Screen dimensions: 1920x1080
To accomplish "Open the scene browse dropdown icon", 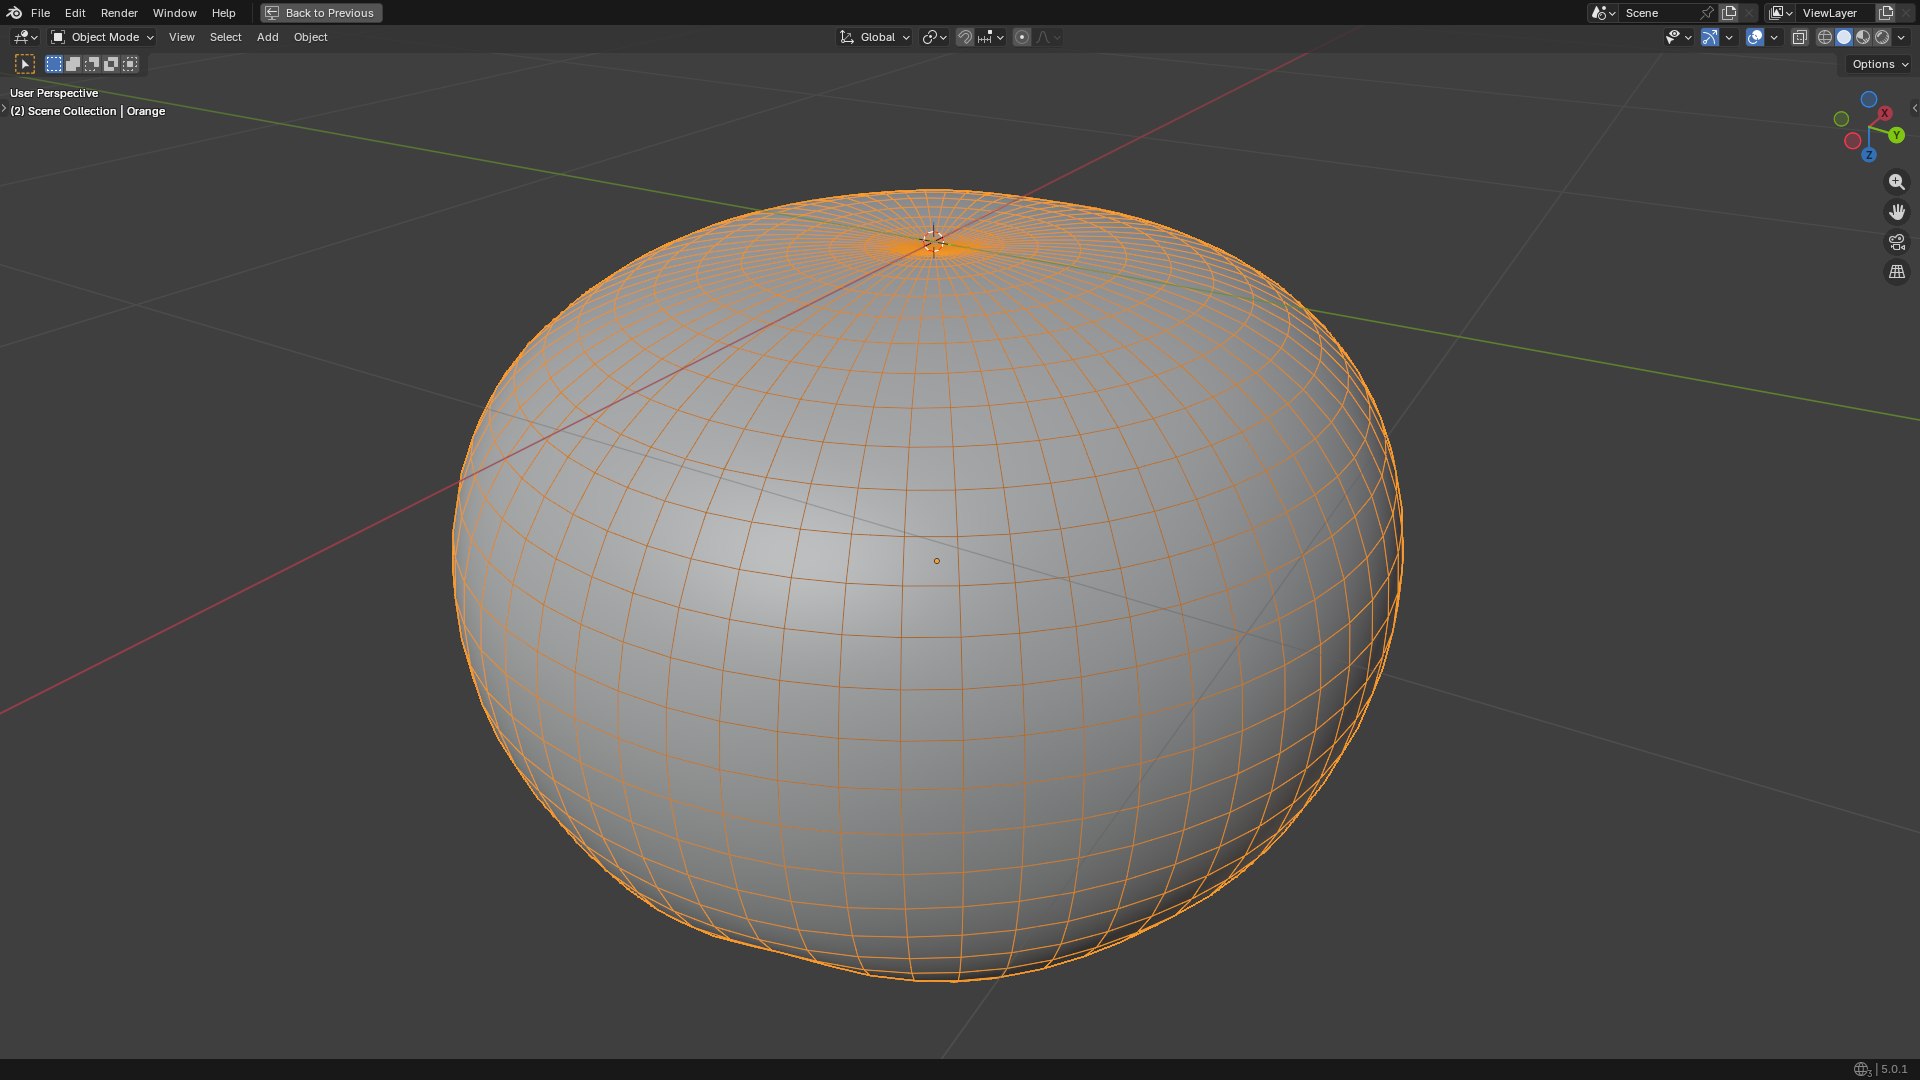I will tap(1603, 13).
